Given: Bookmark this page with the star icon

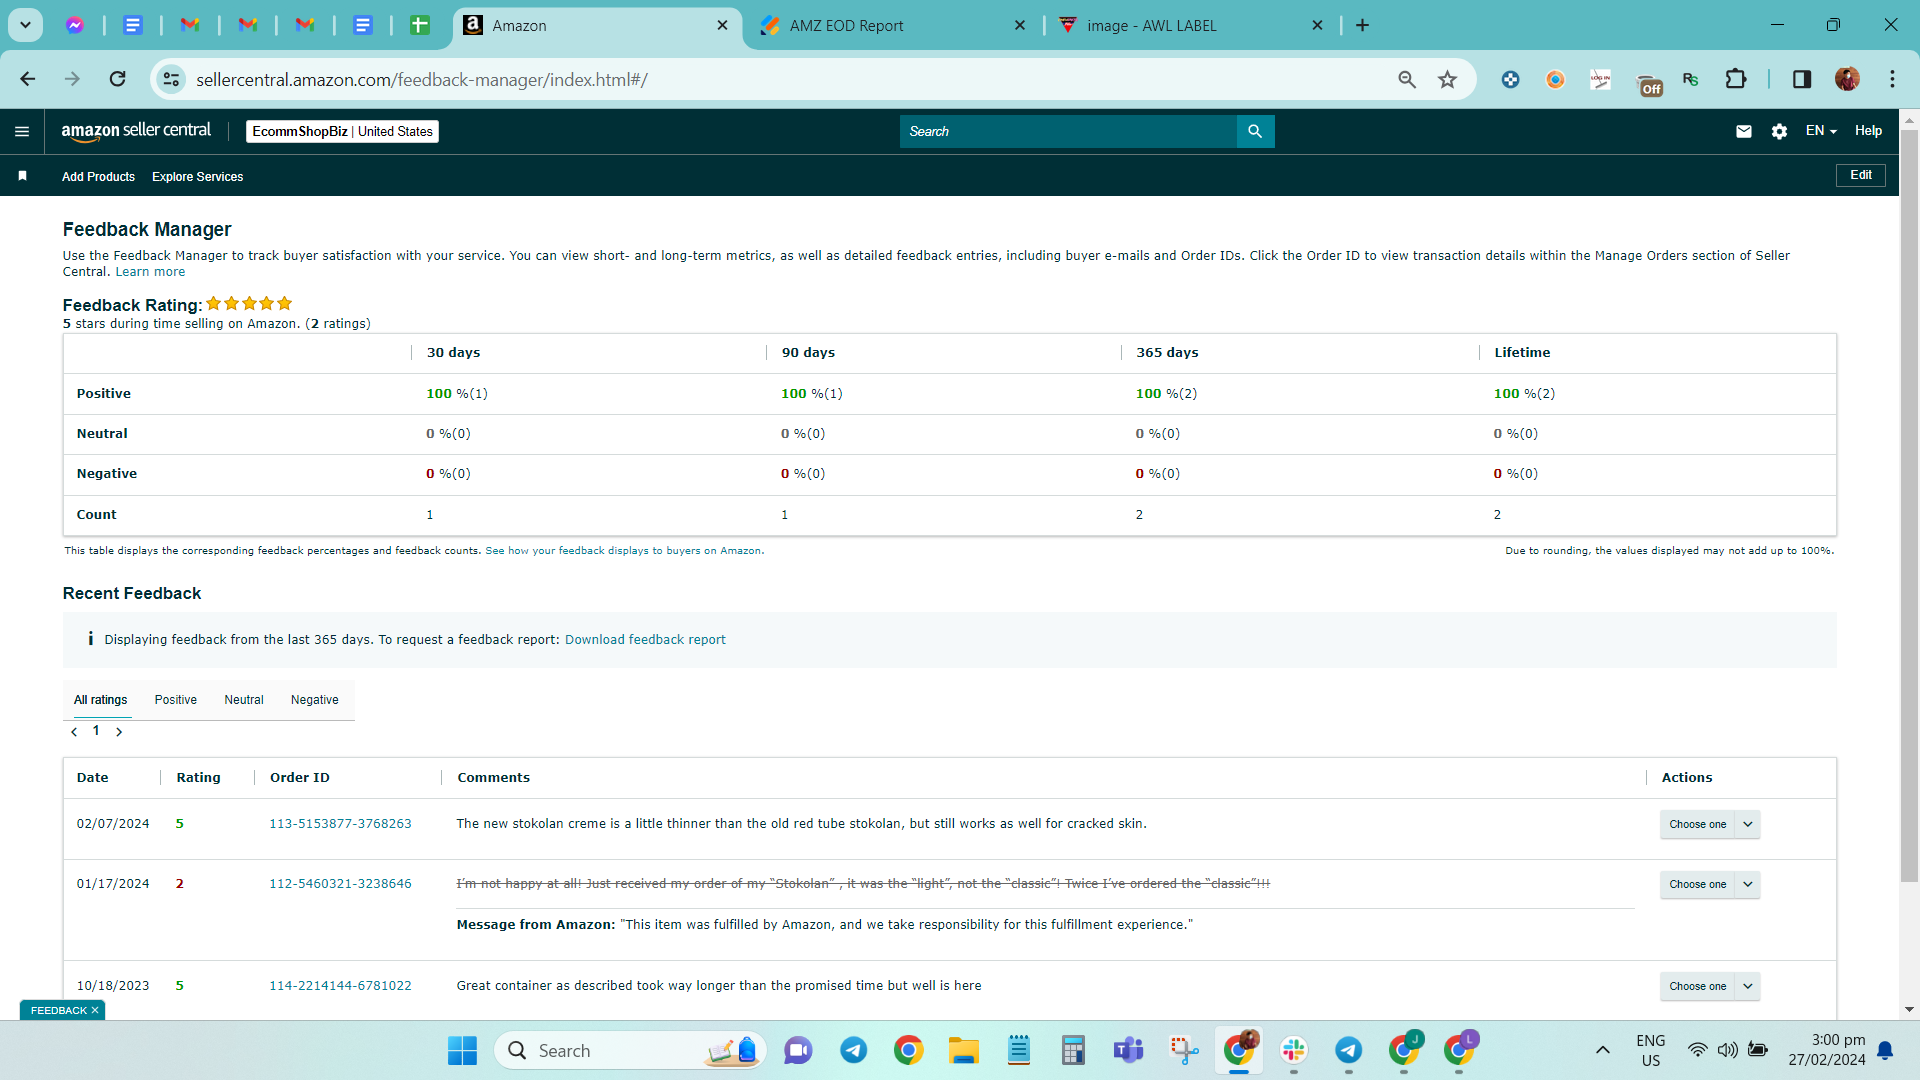Looking at the screenshot, I should click(x=1447, y=79).
